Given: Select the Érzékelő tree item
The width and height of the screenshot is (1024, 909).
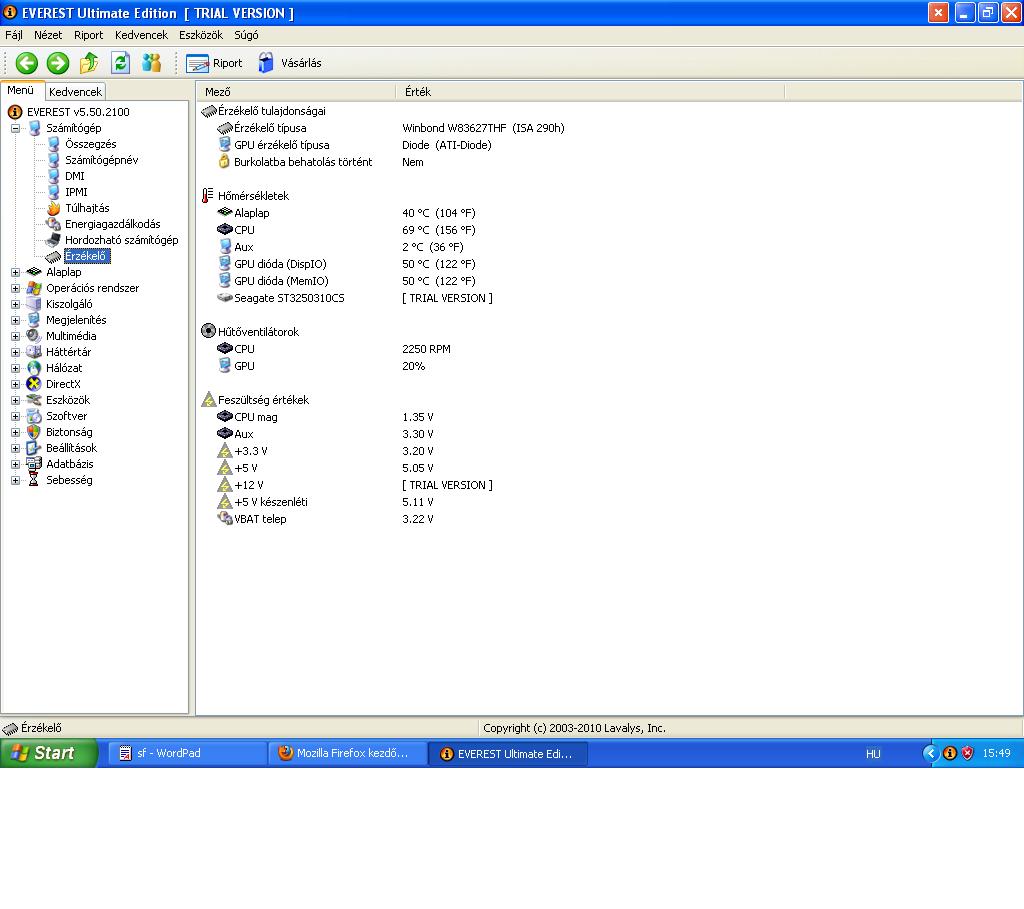Looking at the screenshot, I should coord(87,256).
